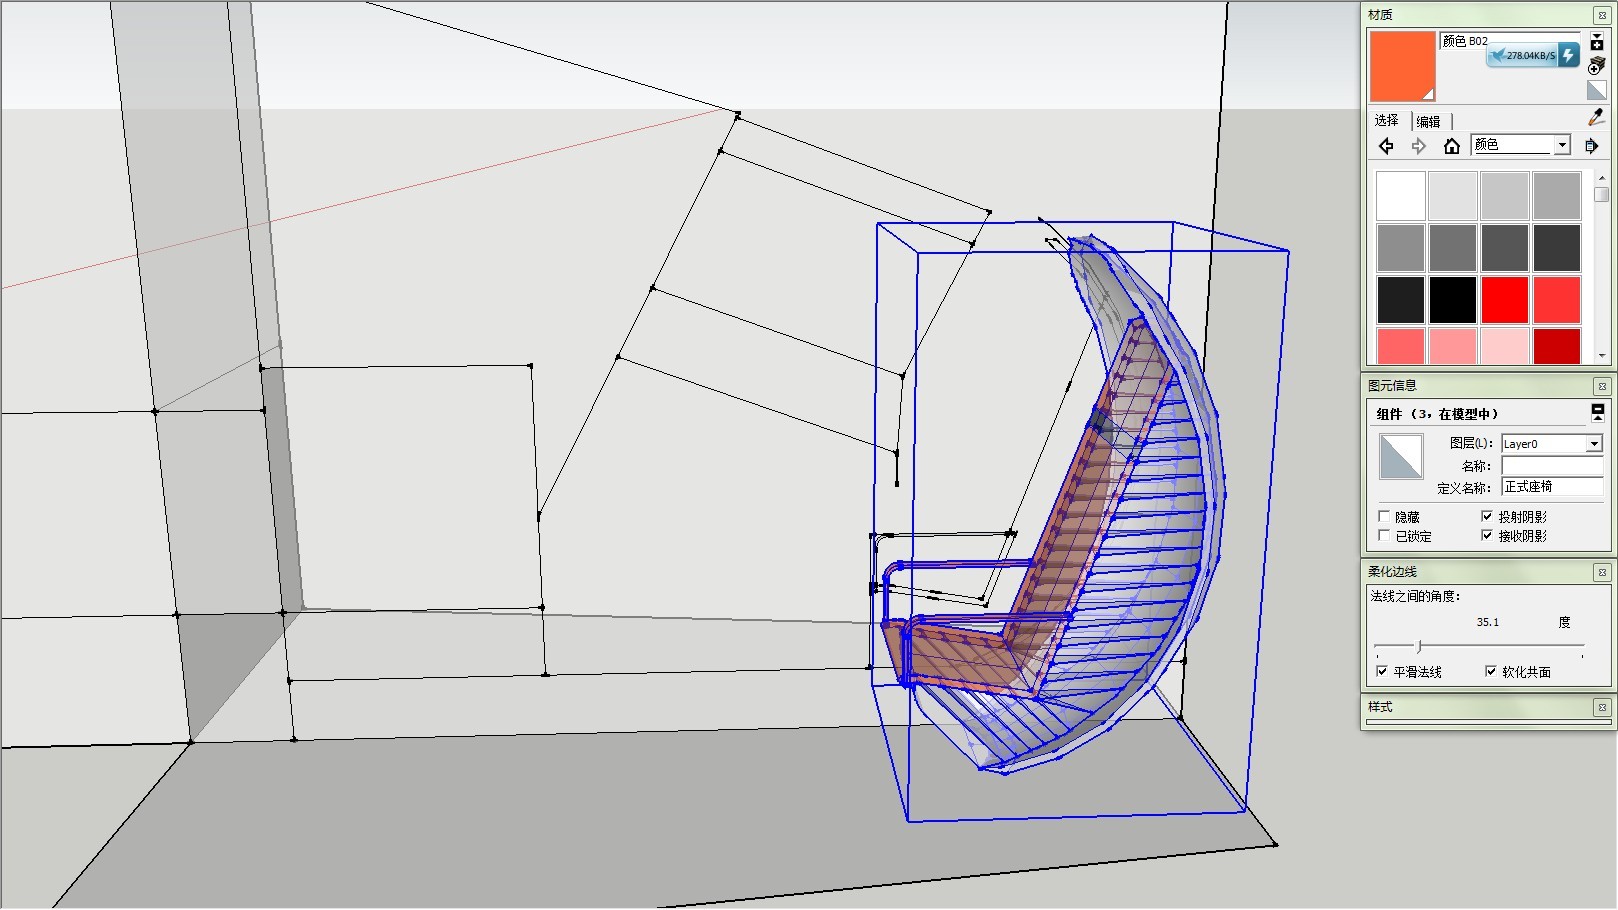Image resolution: width=1618 pixels, height=910 pixels.
Task: Enable the 隐藏 checkbox
Action: click(1384, 517)
